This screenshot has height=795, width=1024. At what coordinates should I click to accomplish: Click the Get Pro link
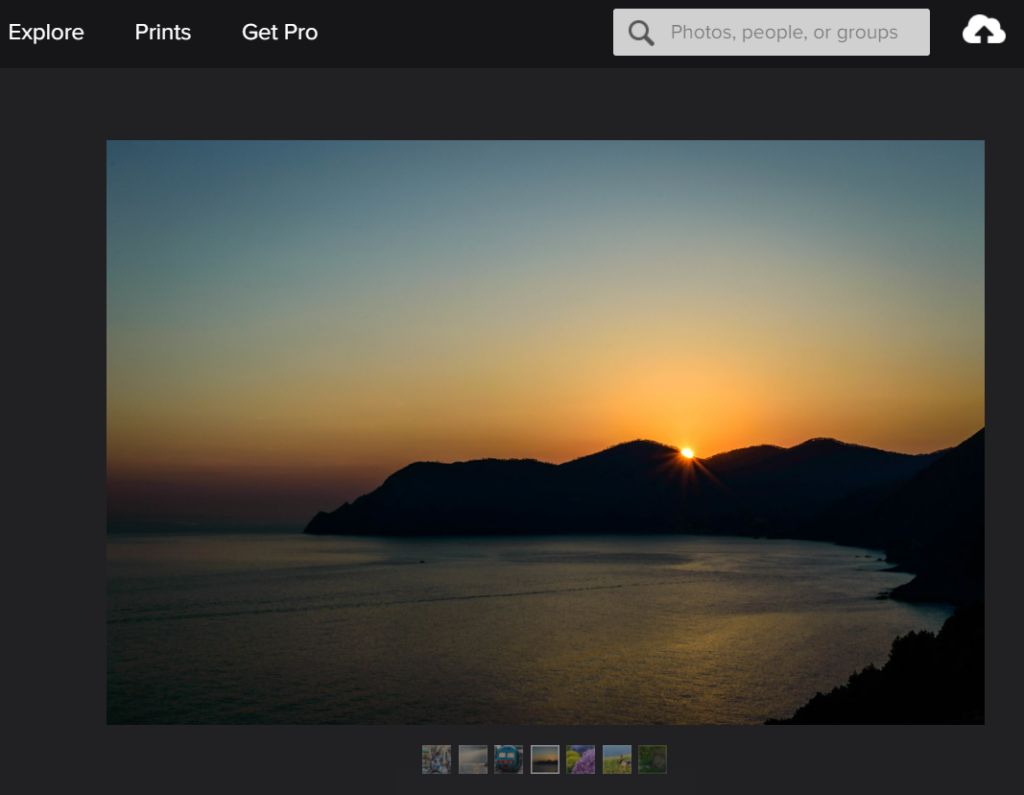[280, 32]
